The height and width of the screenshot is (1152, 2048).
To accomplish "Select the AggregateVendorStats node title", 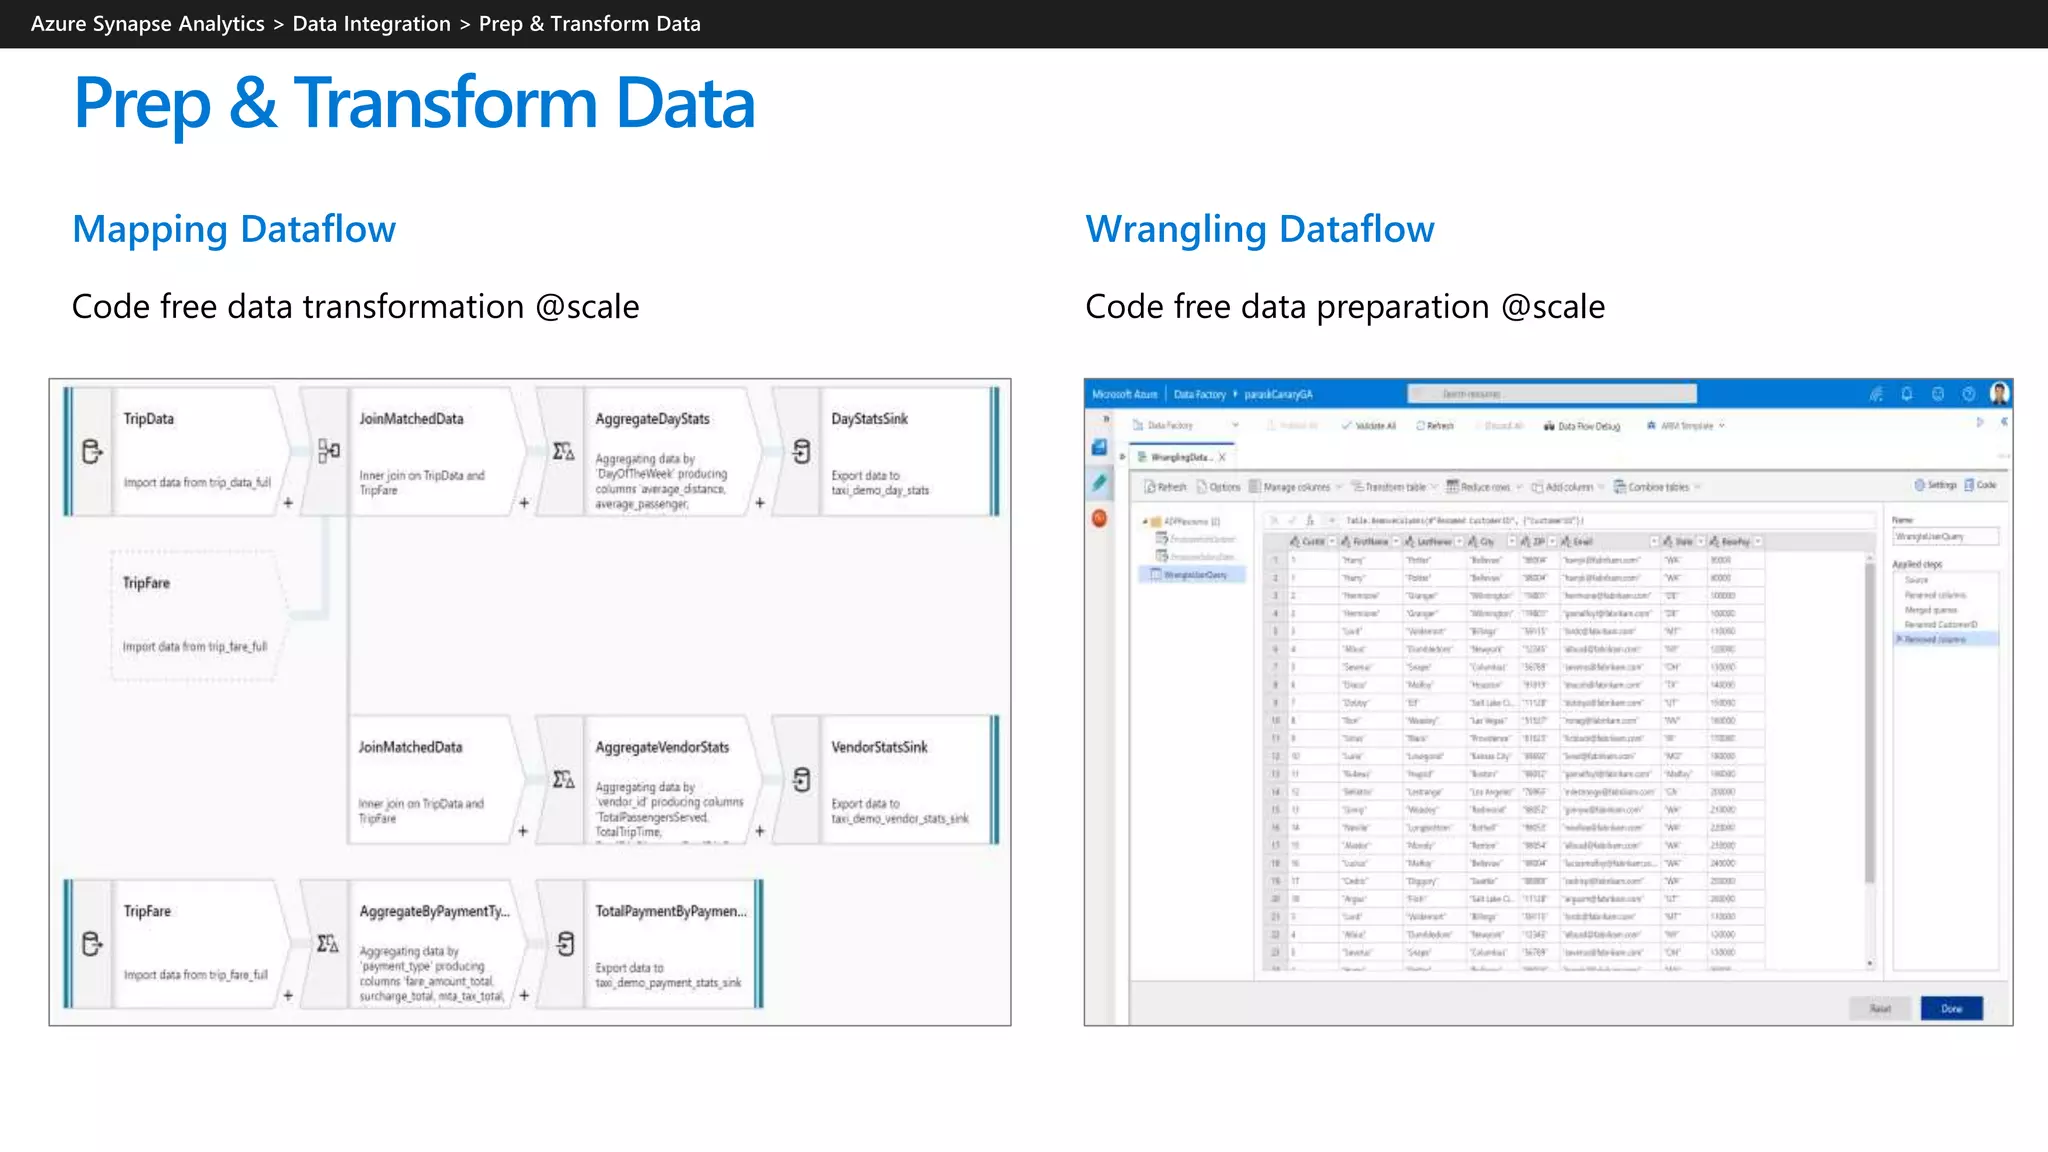I will click(x=662, y=747).
